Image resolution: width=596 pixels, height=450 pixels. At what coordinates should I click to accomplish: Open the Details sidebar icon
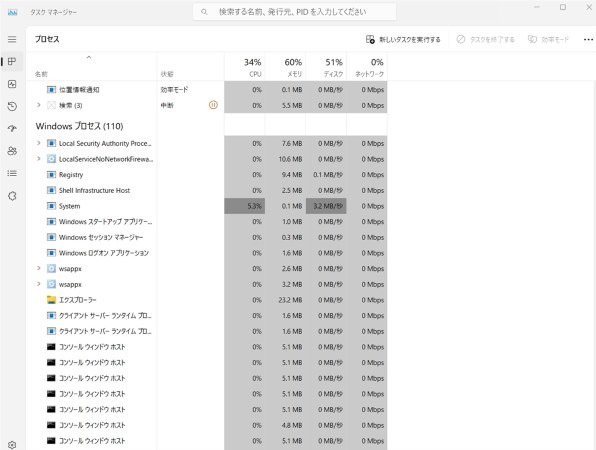[x=12, y=173]
